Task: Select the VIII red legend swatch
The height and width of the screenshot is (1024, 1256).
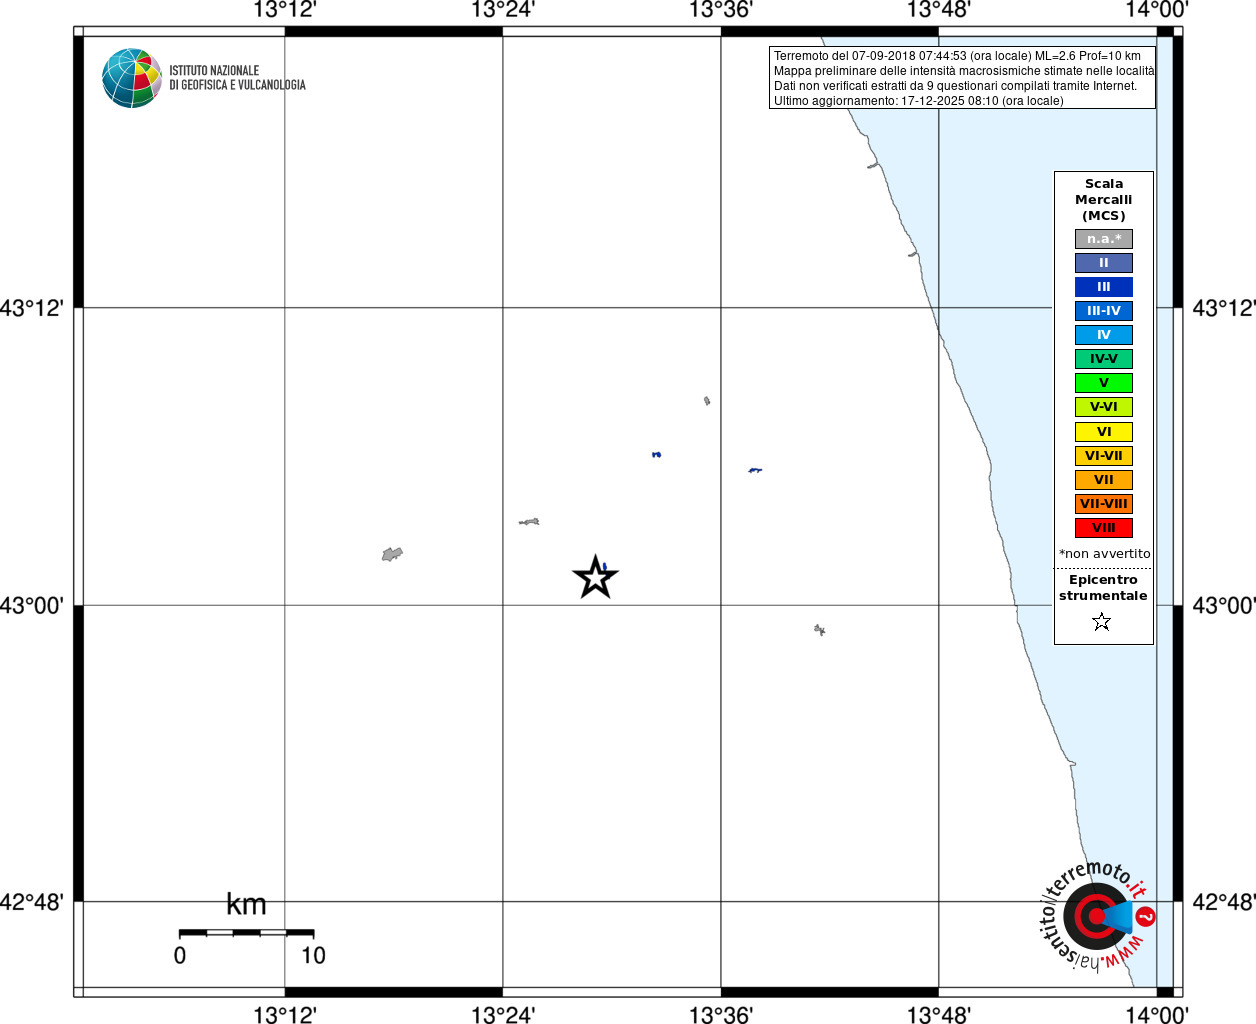Action: pyautogui.click(x=1104, y=528)
